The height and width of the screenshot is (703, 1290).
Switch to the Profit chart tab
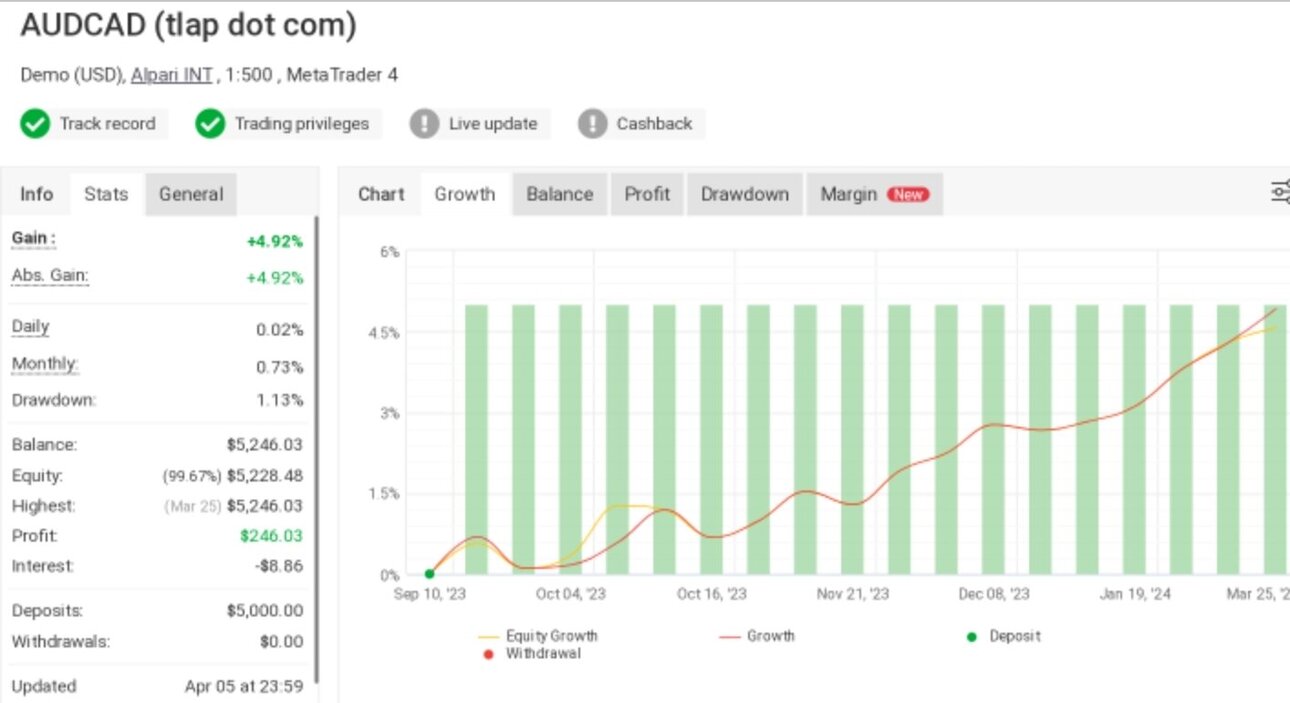pyautogui.click(x=647, y=194)
